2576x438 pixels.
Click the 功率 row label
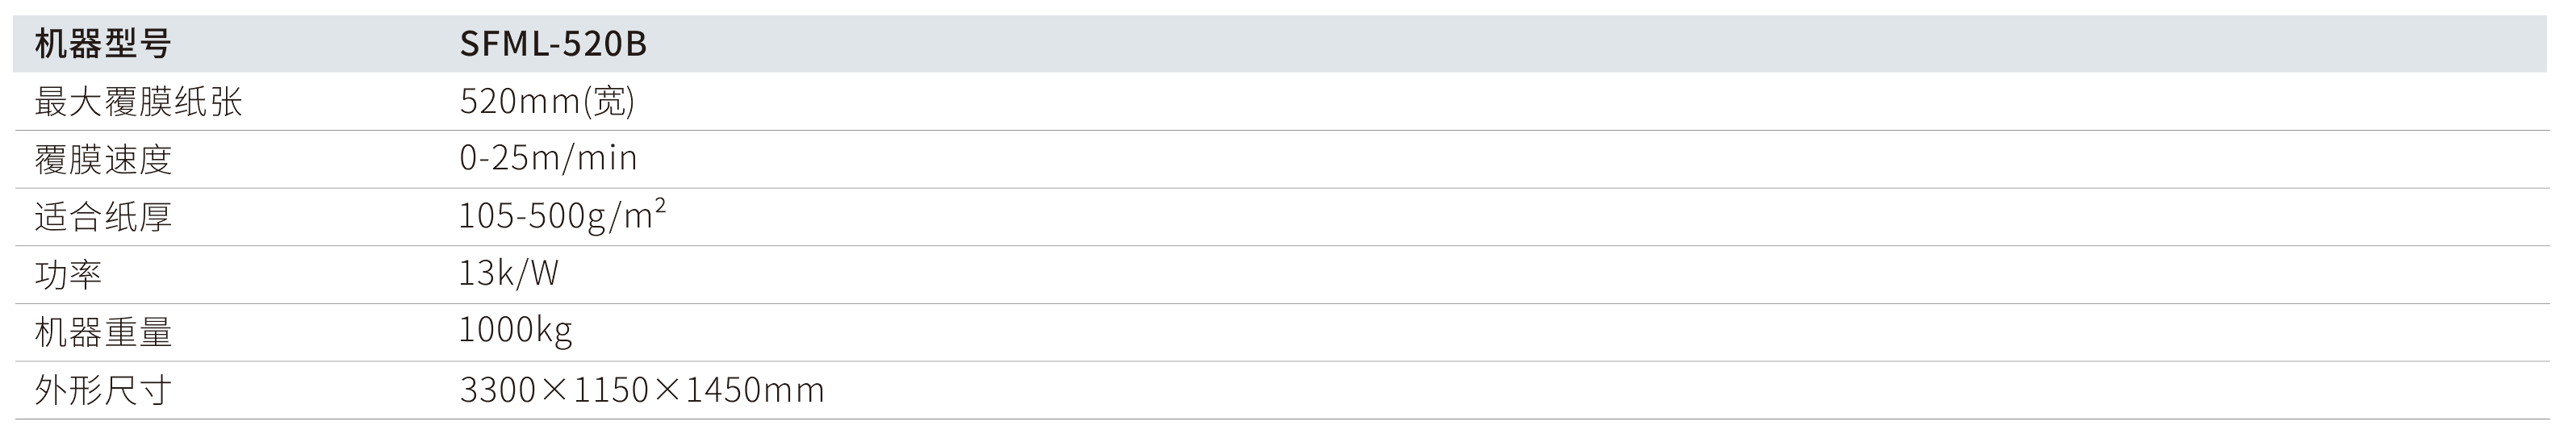(x=68, y=275)
